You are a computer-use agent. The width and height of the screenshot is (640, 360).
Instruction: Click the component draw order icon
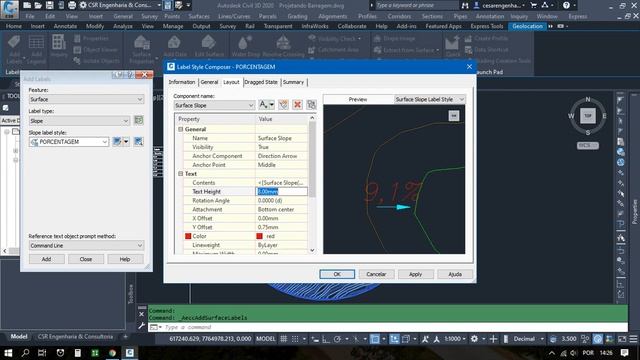[x=311, y=105]
